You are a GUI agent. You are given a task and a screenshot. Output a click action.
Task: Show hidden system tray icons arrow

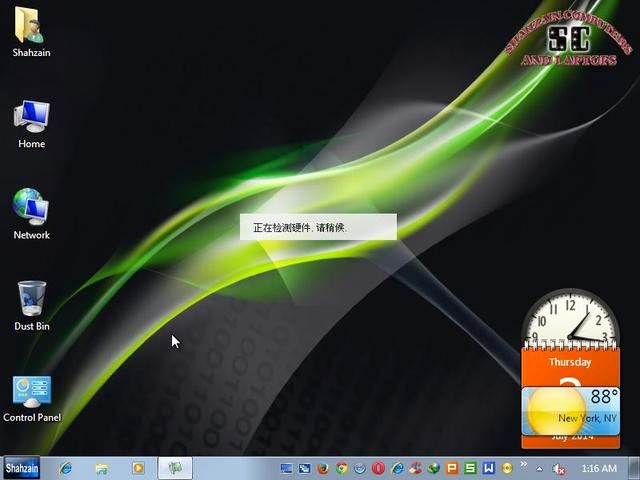coord(540,469)
